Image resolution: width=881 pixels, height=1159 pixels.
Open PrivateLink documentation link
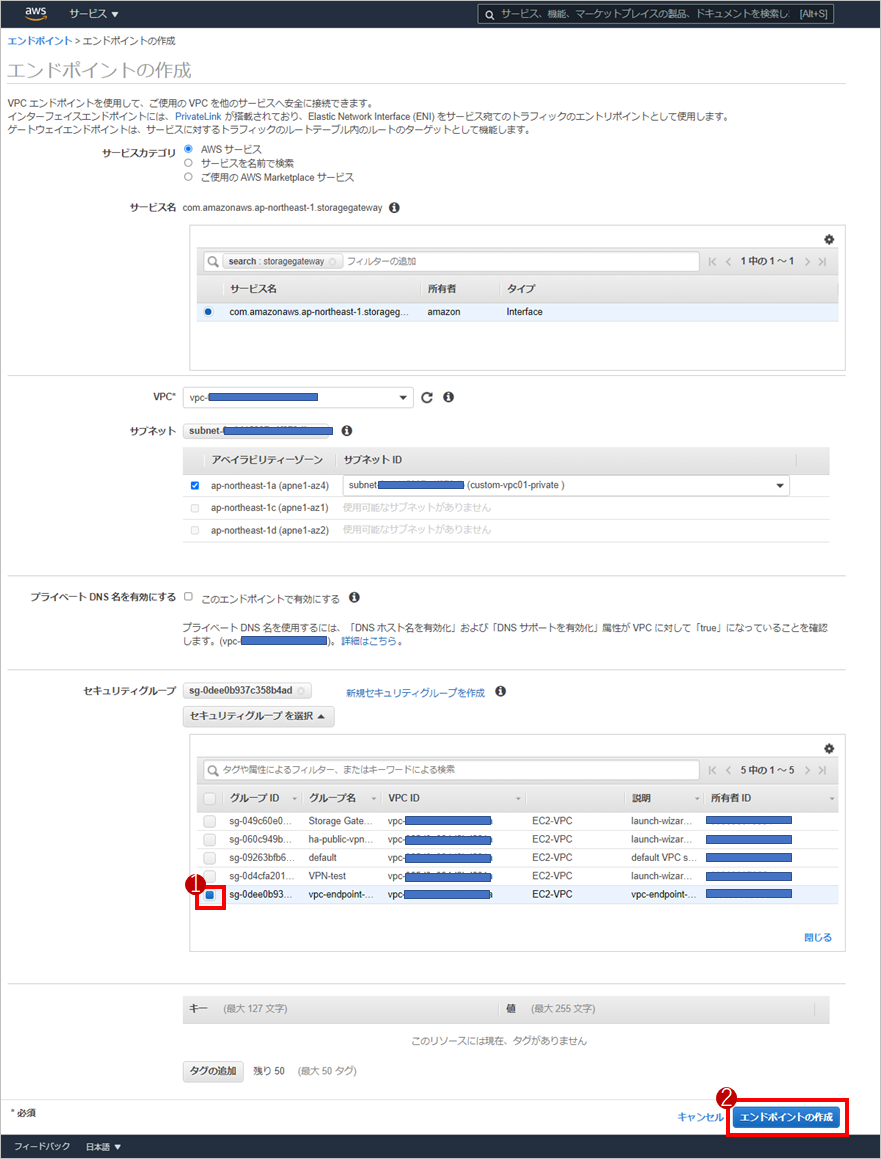tap(198, 117)
